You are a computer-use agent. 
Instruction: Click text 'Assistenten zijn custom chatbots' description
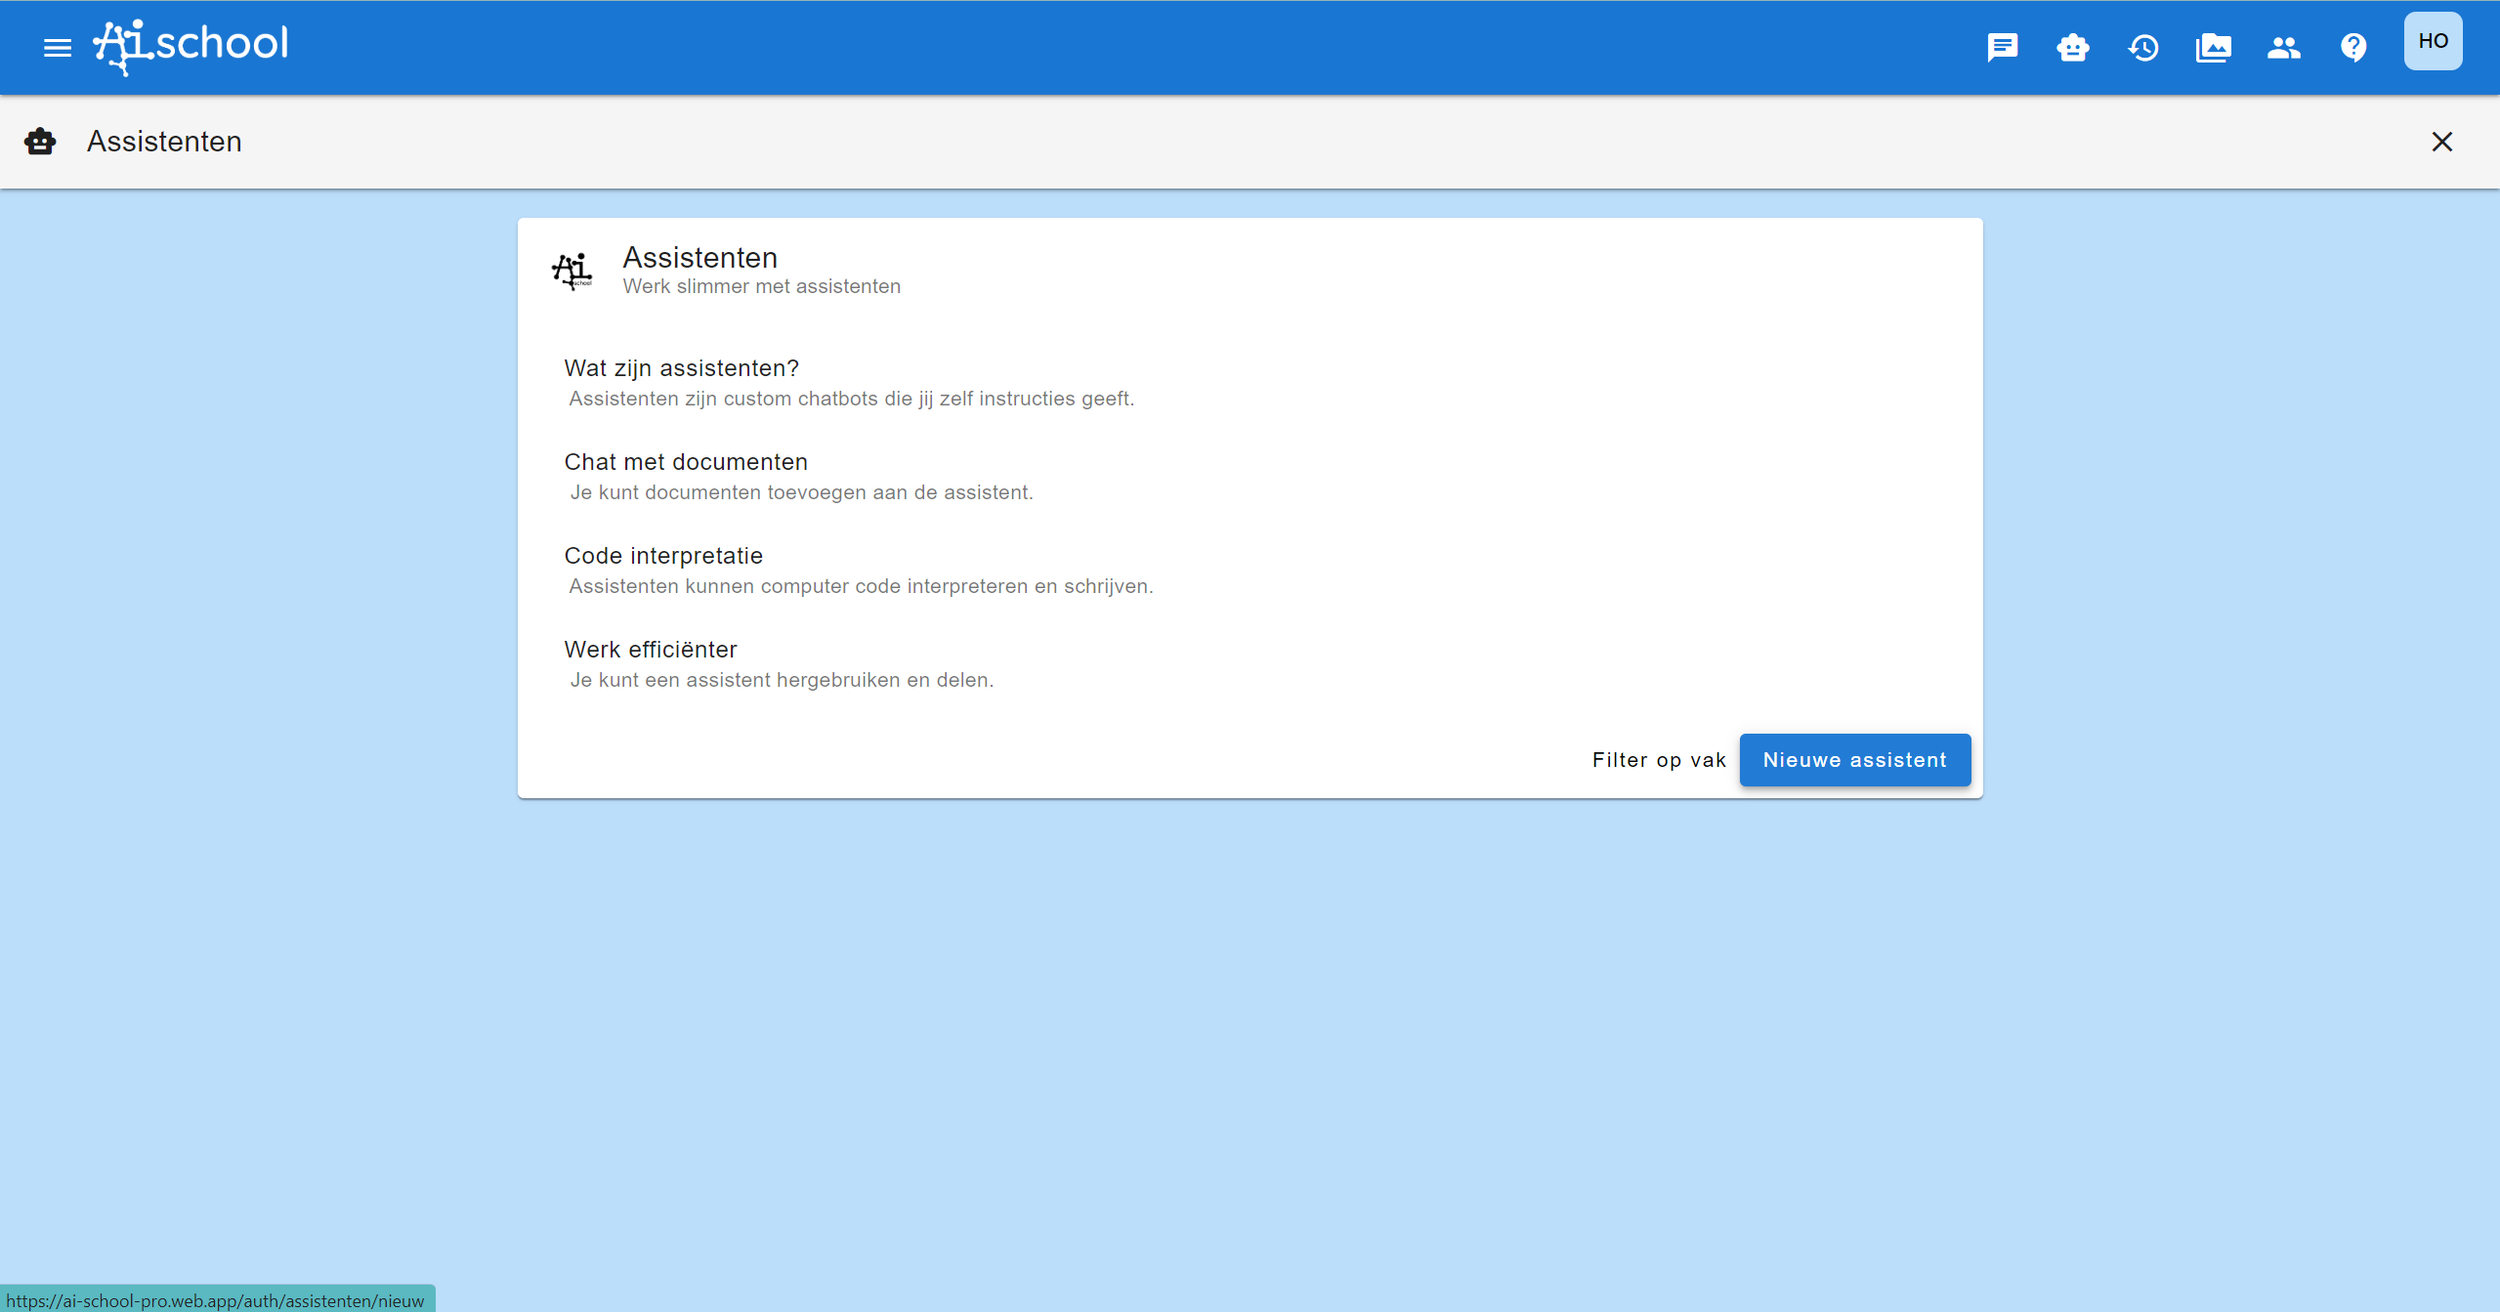click(x=851, y=399)
